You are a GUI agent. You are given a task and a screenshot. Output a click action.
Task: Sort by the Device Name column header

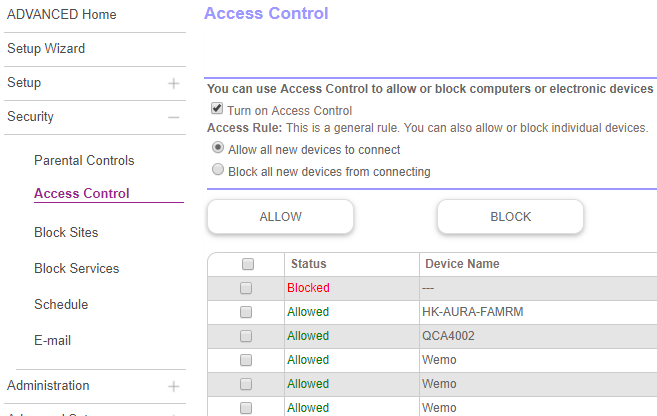(x=462, y=264)
